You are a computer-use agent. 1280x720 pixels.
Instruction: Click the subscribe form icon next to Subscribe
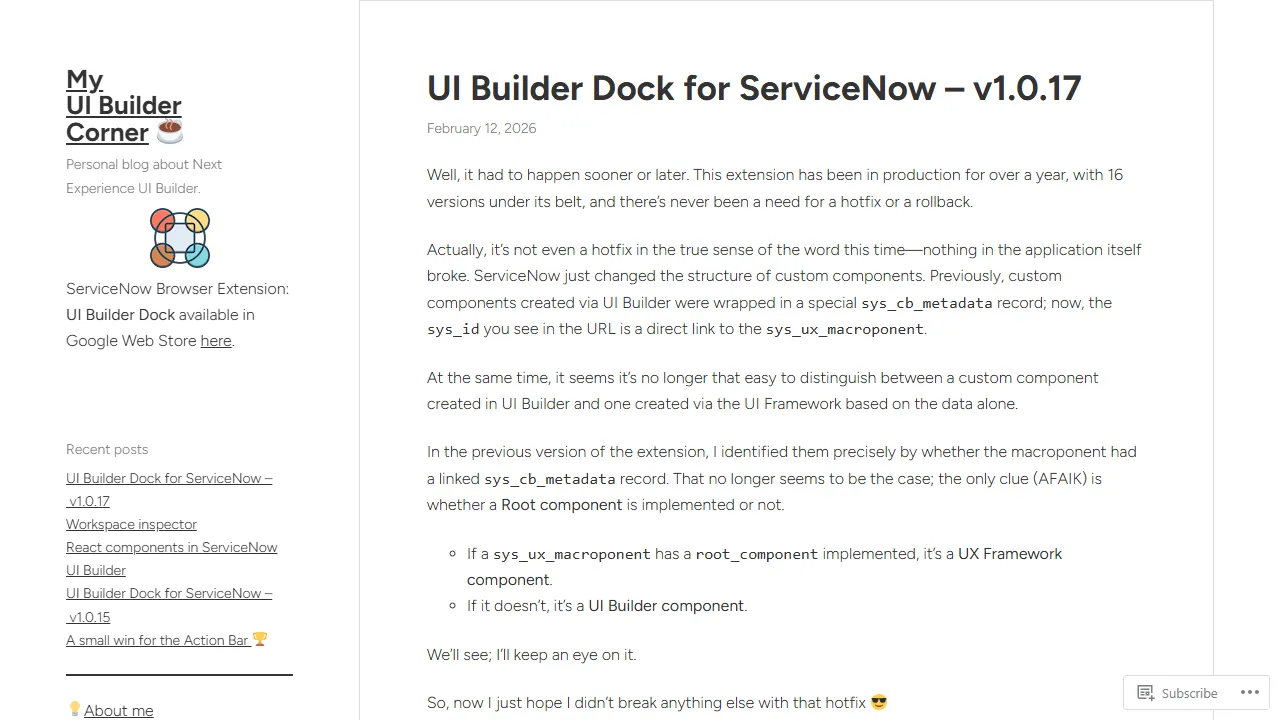click(1146, 692)
